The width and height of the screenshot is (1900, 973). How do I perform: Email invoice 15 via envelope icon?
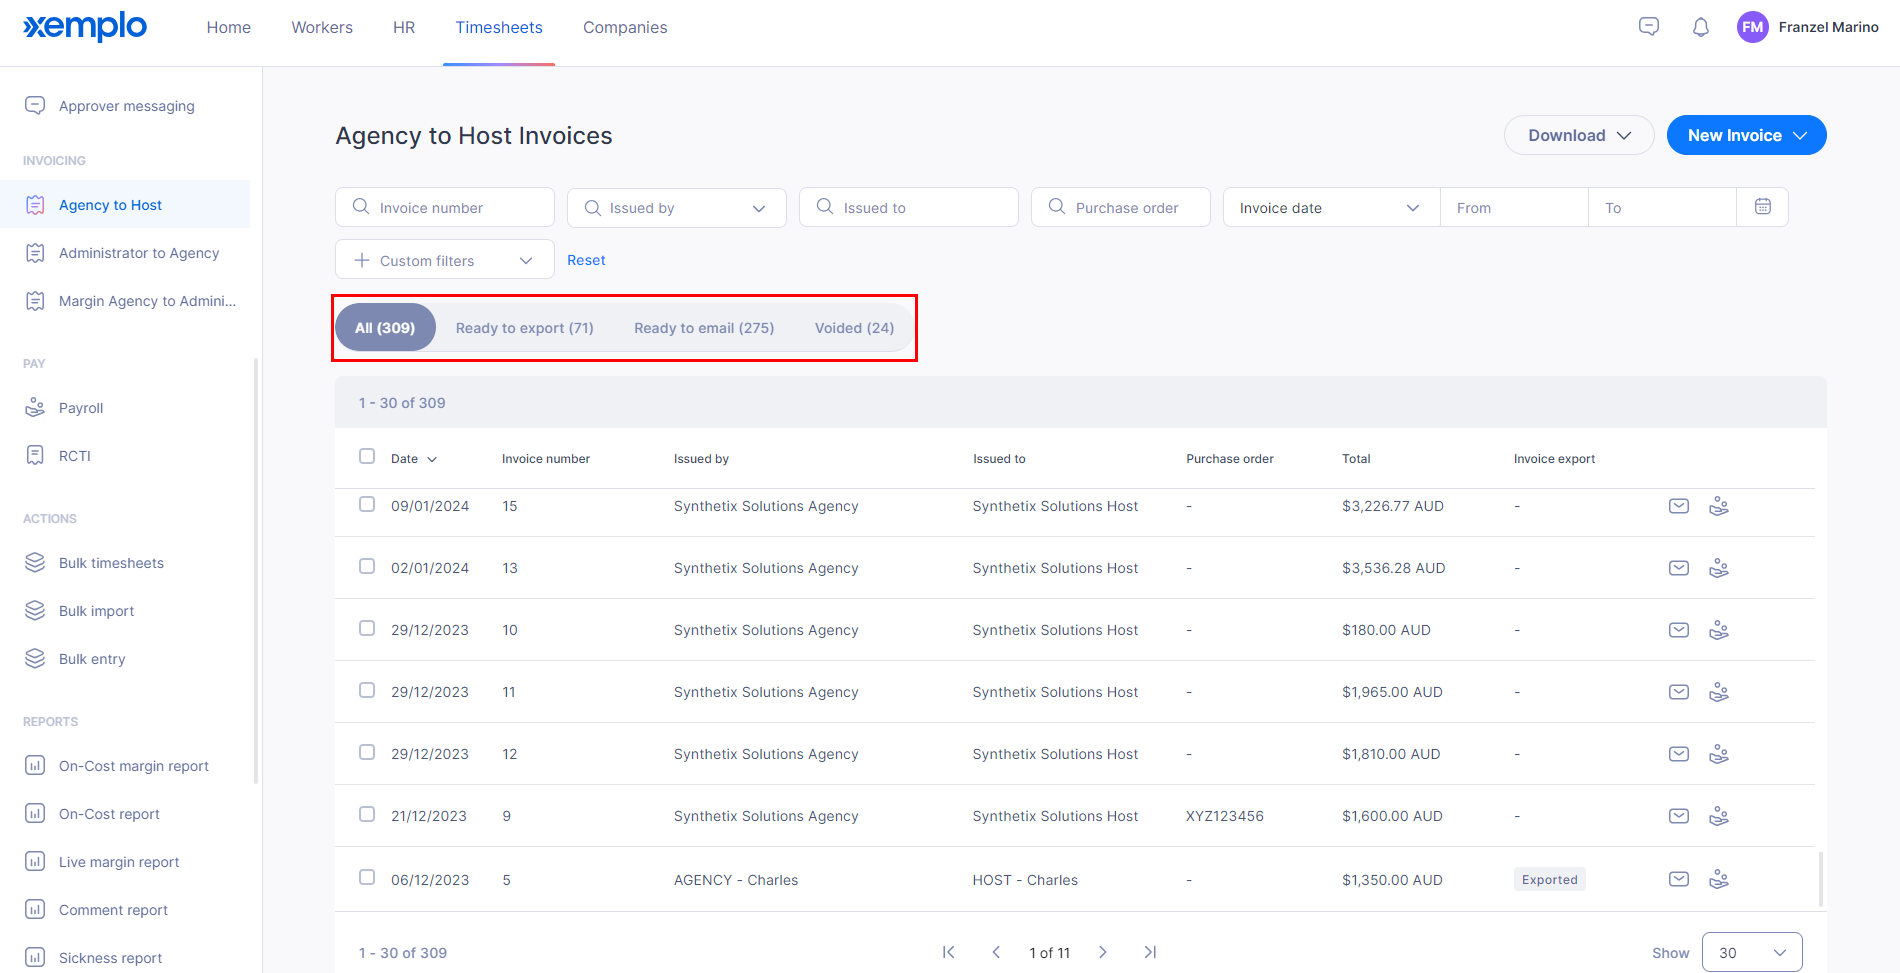(1679, 506)
